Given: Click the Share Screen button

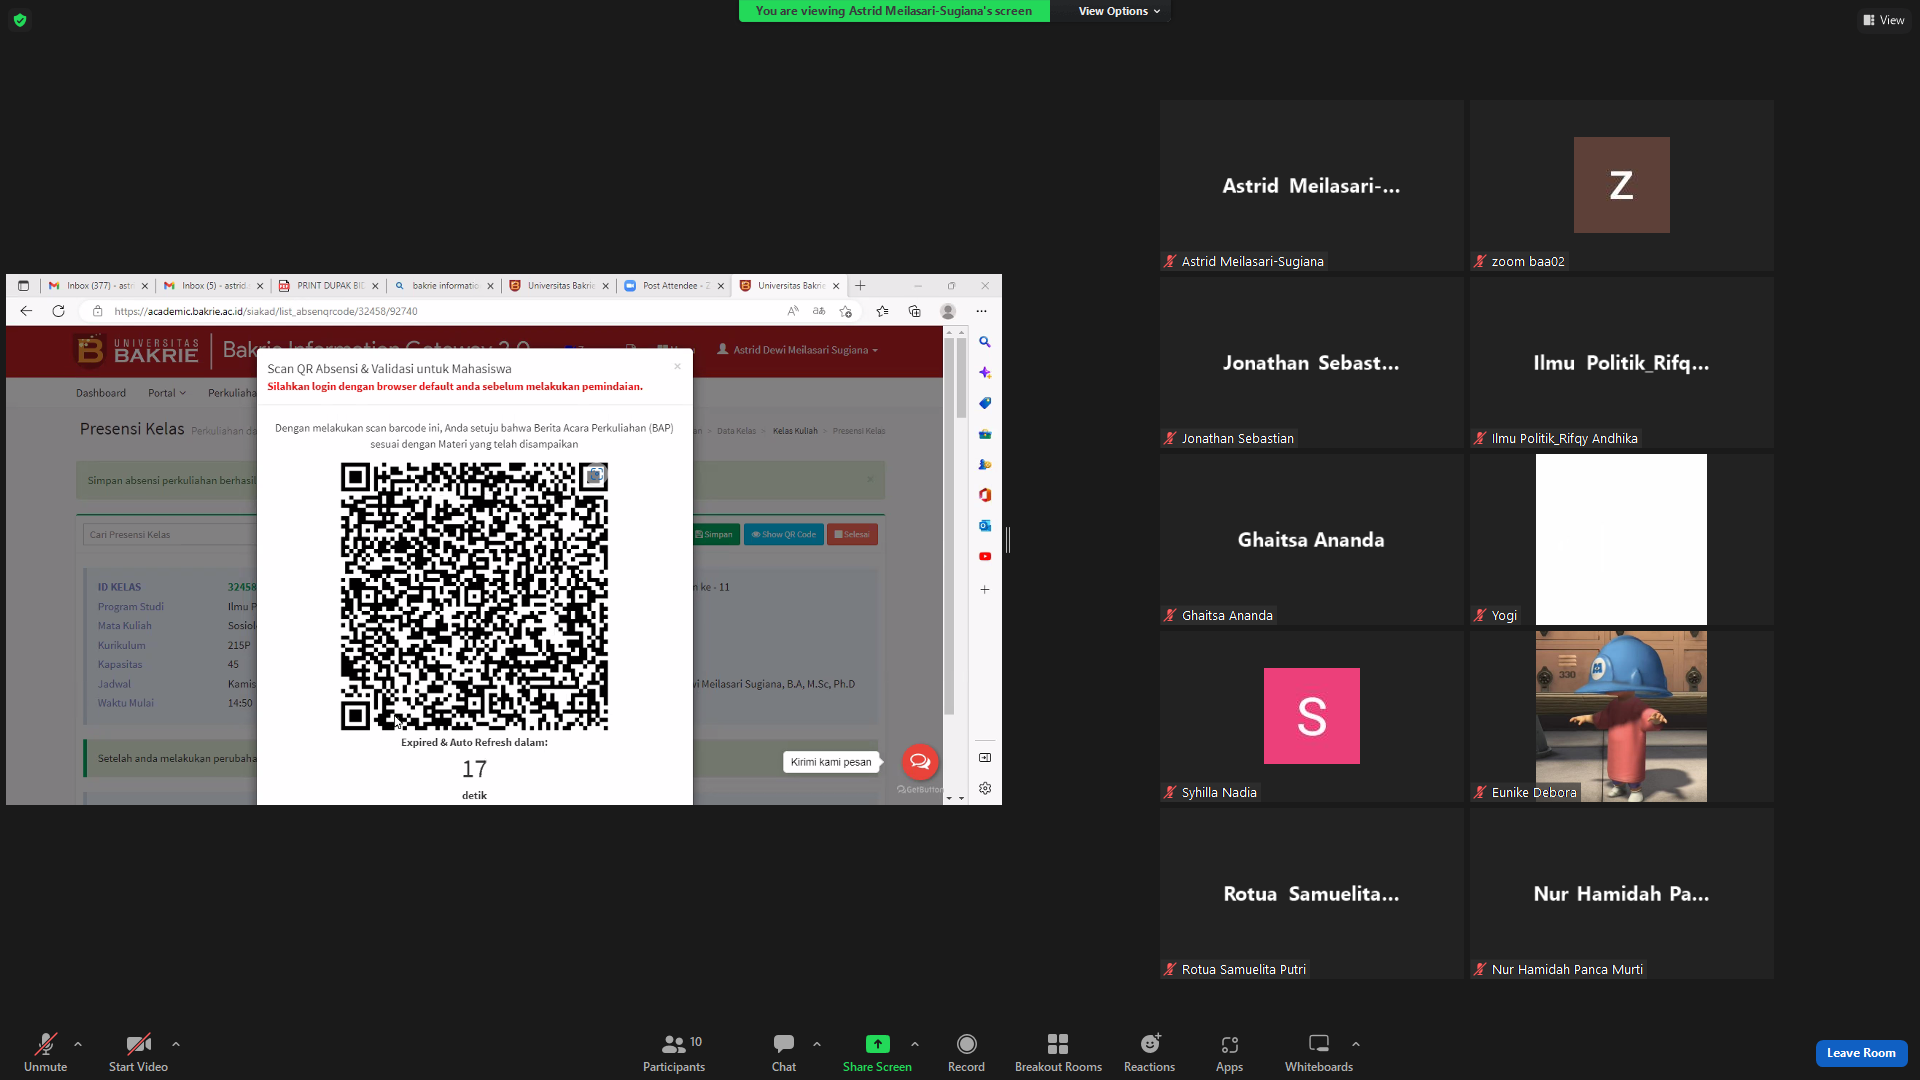Looking at the screenshot, I should 877,1052.
